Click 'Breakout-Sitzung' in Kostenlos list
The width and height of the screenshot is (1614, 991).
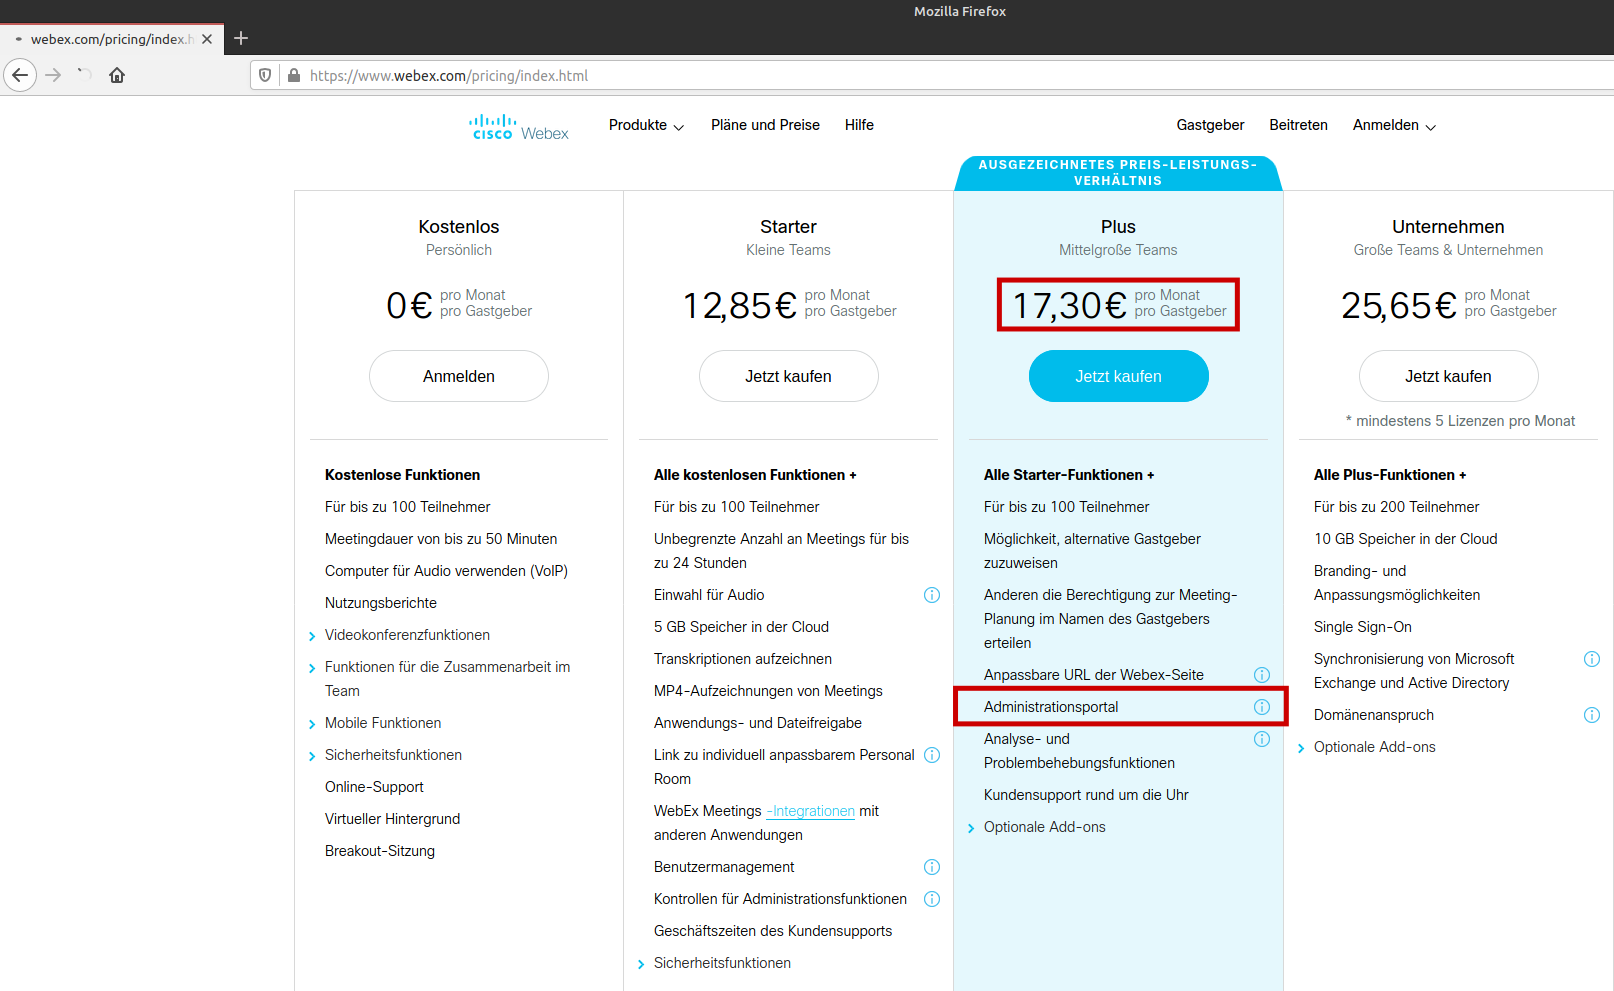pyautogui.click(x=380, y=851)
